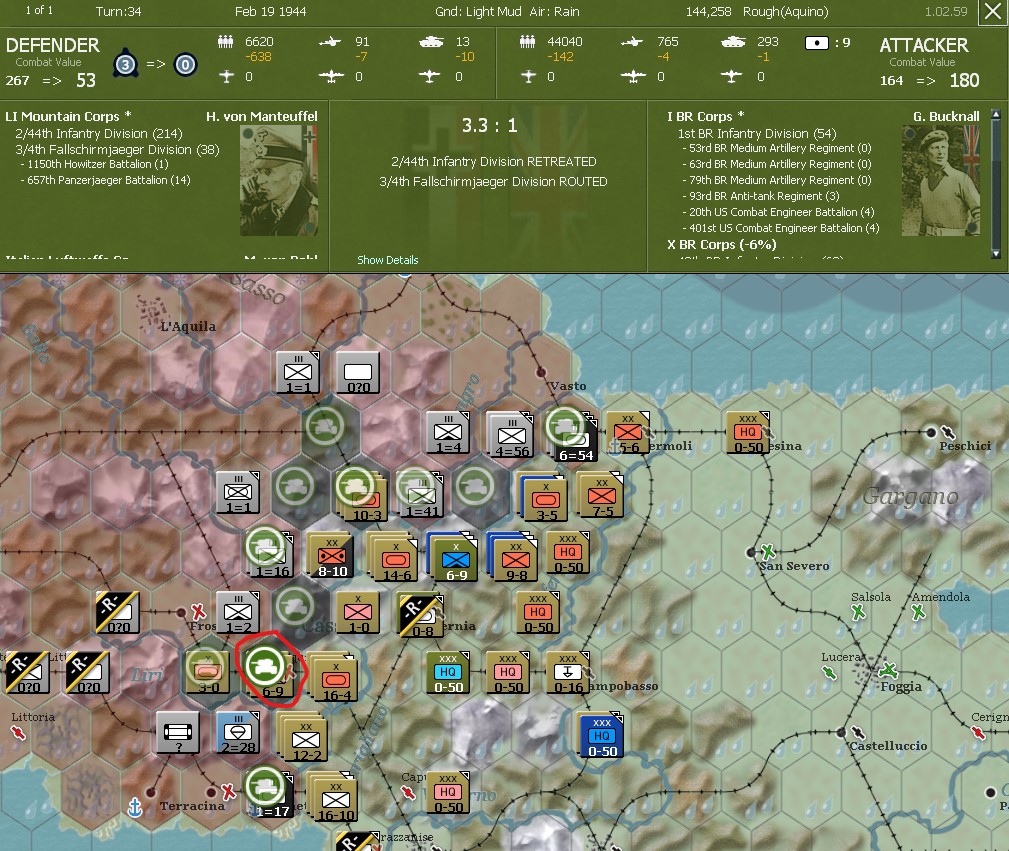This screenshot has height=851, width=1009.
Task: Click the Salsola airfield marker
Action: [x=858, y=613]
